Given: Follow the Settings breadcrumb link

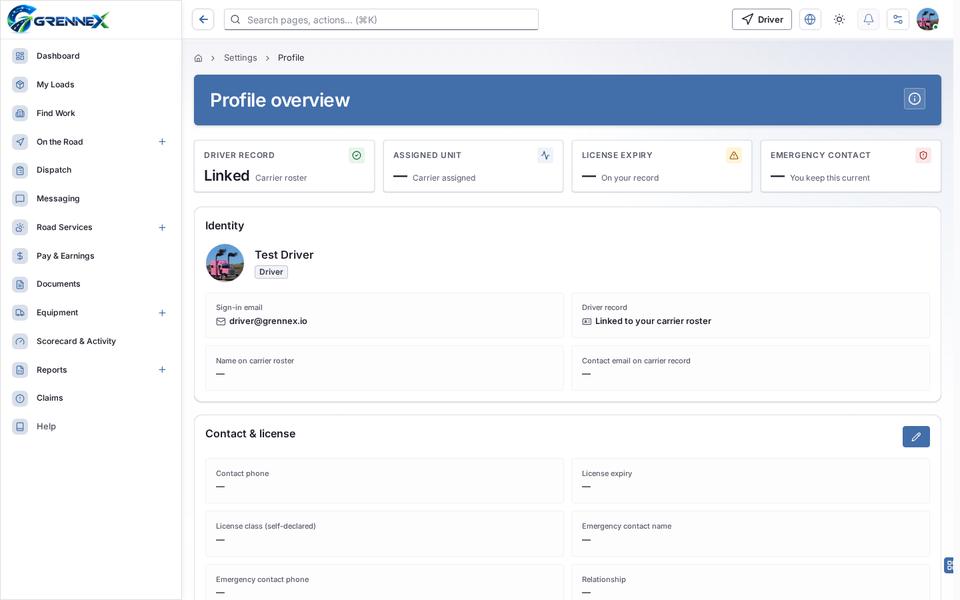Looking at the screenshot, I should pos(241,58).
